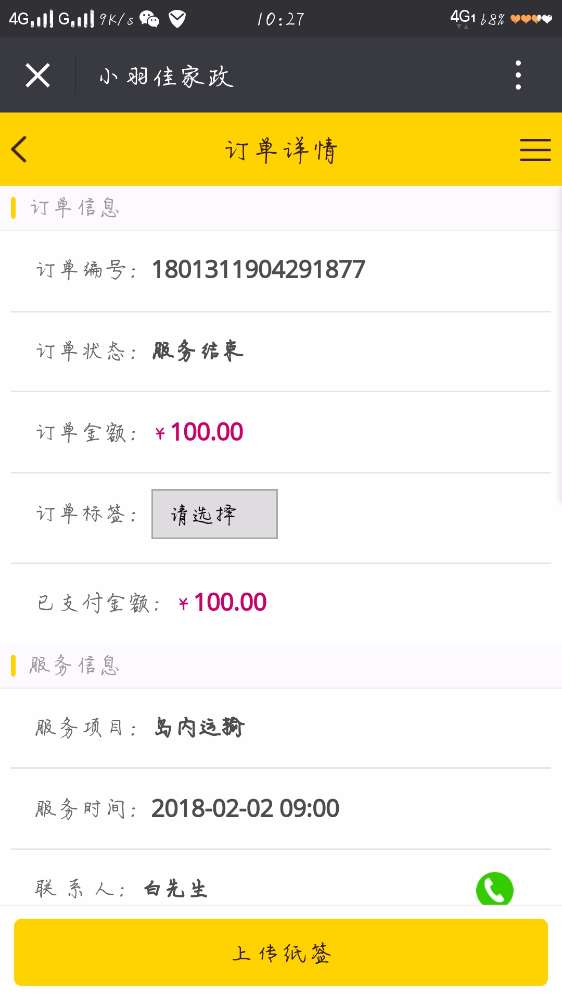Open the three-dot overflow menu
The height and width of the screenshot is (1000, 562).
(519, 75)
